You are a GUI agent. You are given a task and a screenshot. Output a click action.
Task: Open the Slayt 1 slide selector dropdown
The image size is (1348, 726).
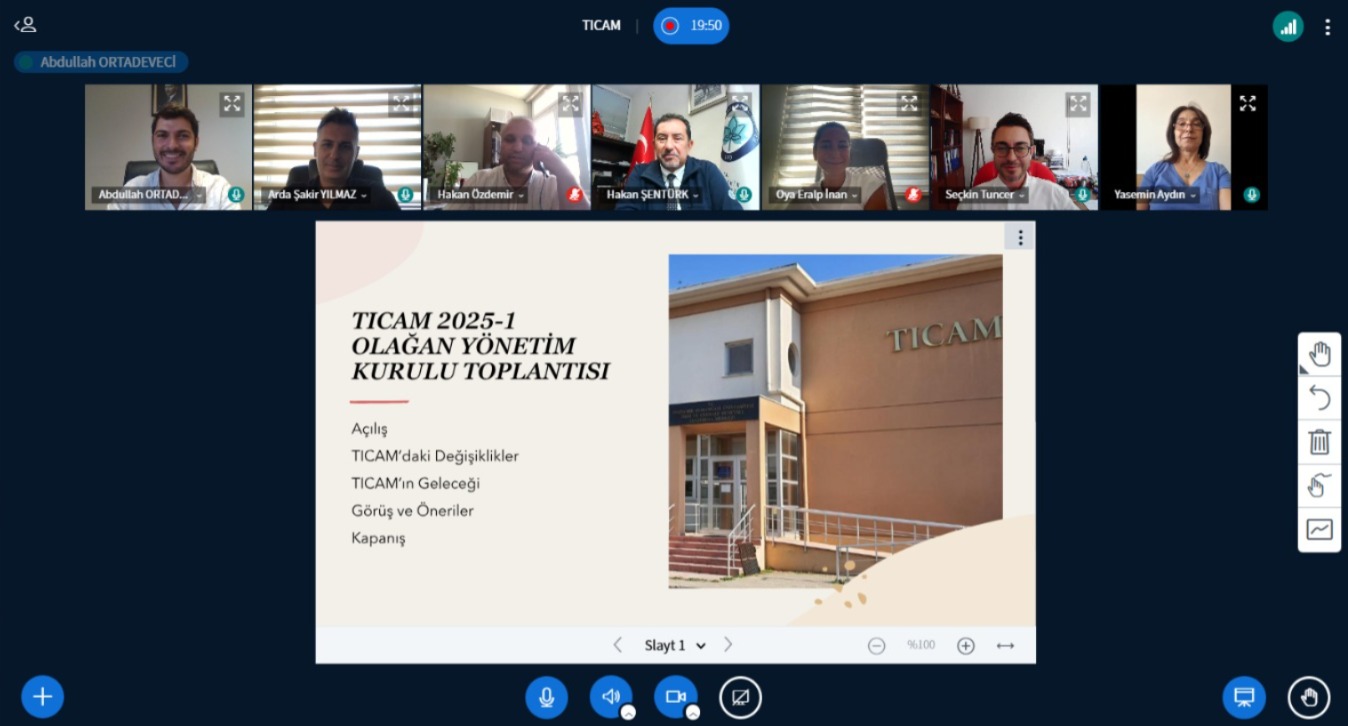click(x=675, y=646)
